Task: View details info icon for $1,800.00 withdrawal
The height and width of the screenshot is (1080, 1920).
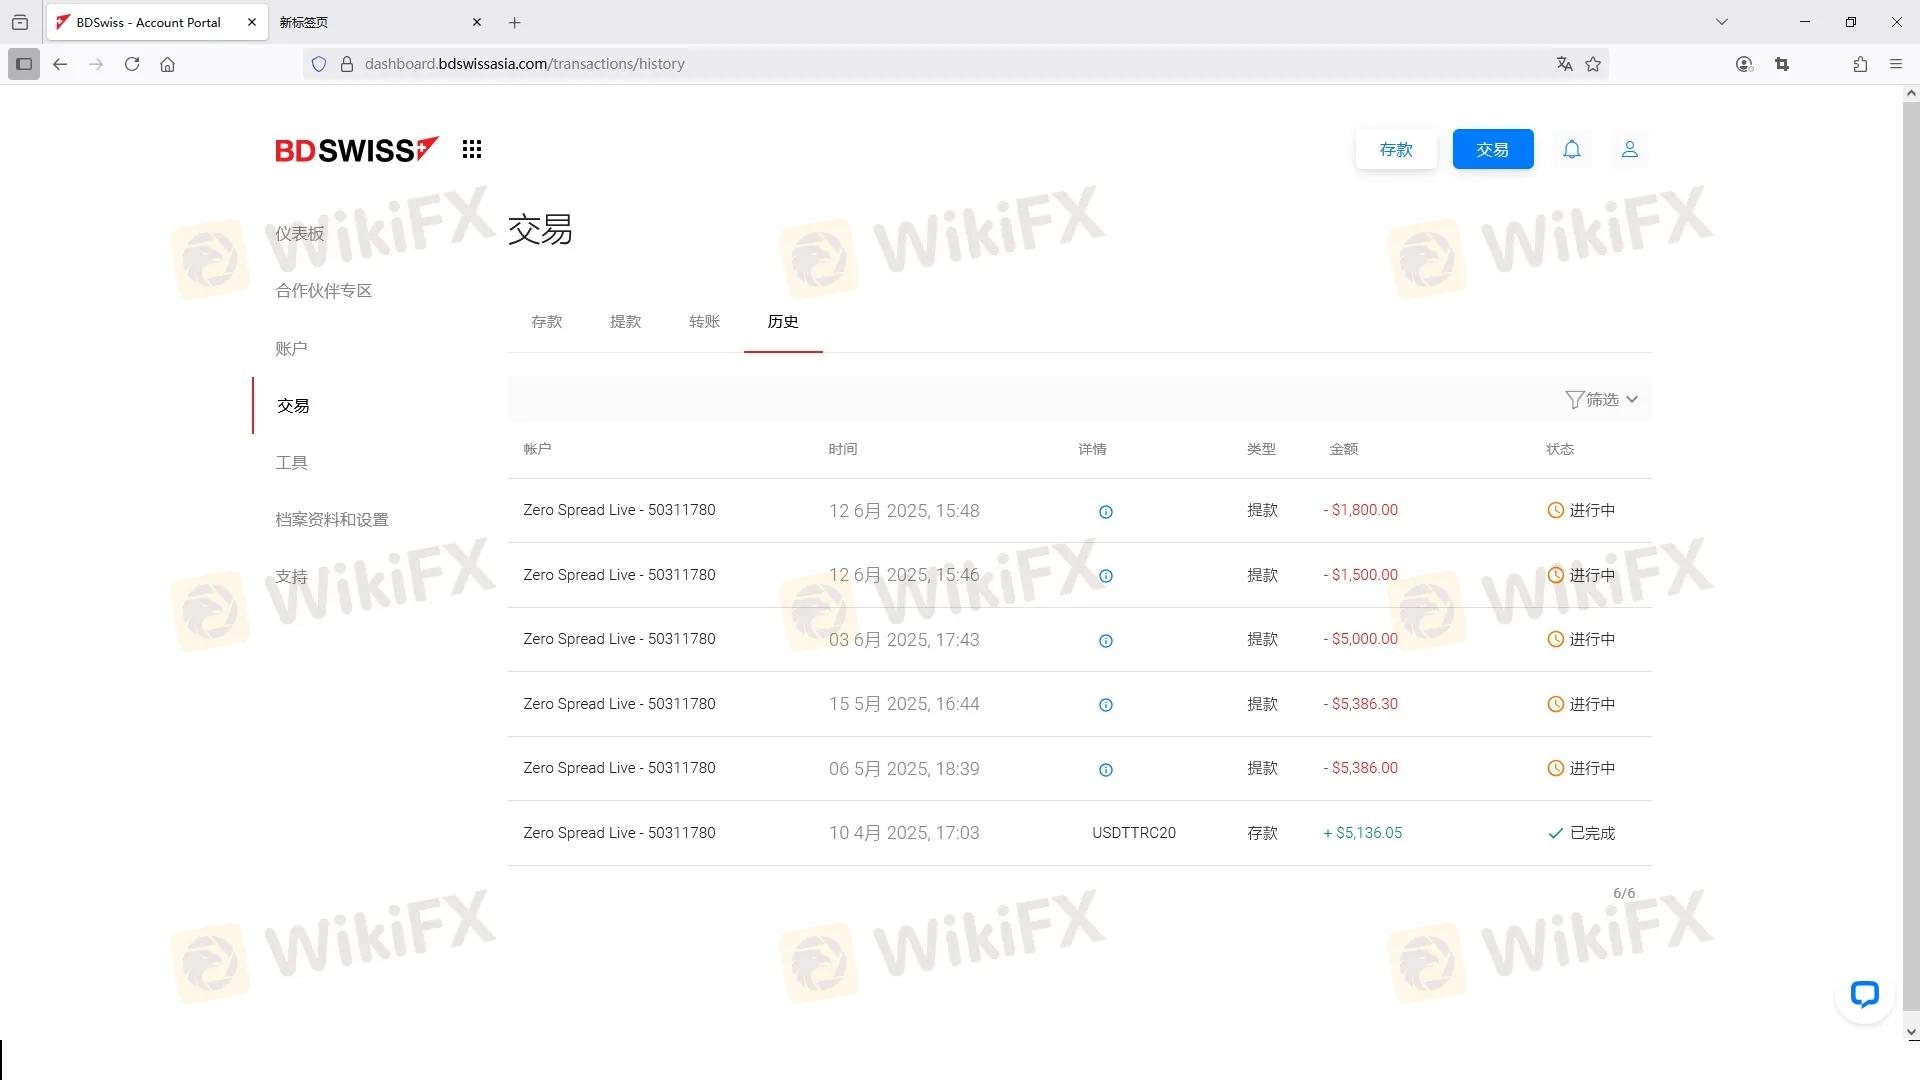Action: tap(1106, 512)
